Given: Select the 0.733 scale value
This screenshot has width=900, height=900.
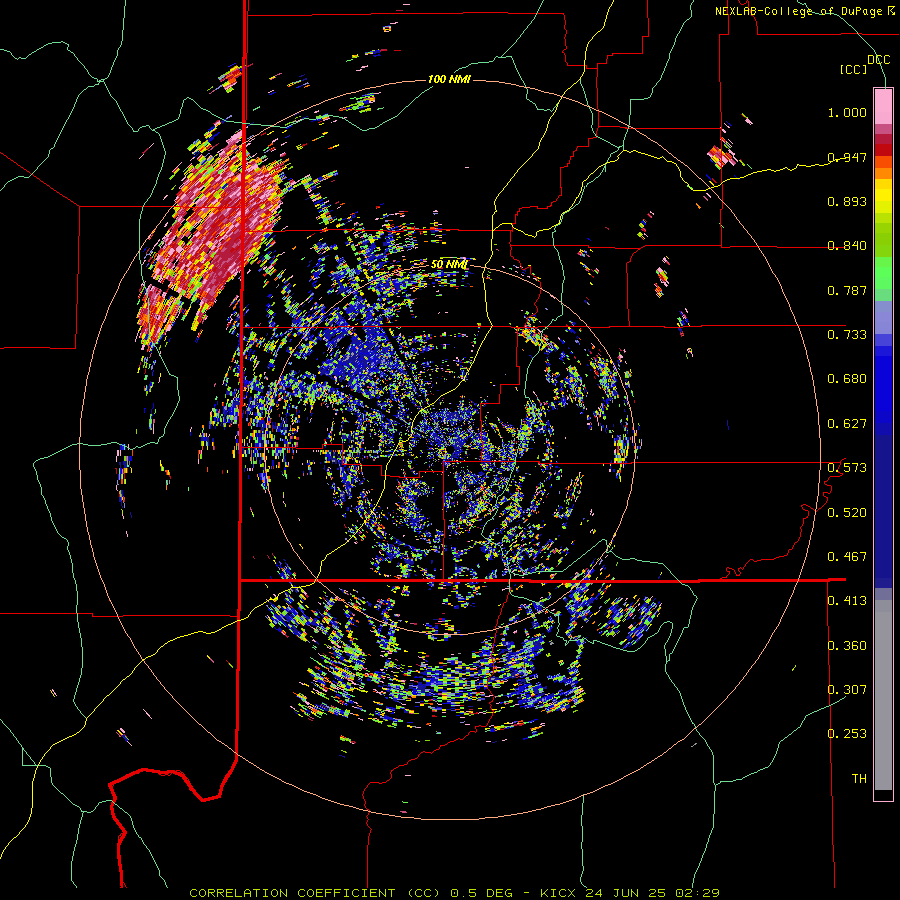Looking at the screenshot, I should tap(847, 335).
